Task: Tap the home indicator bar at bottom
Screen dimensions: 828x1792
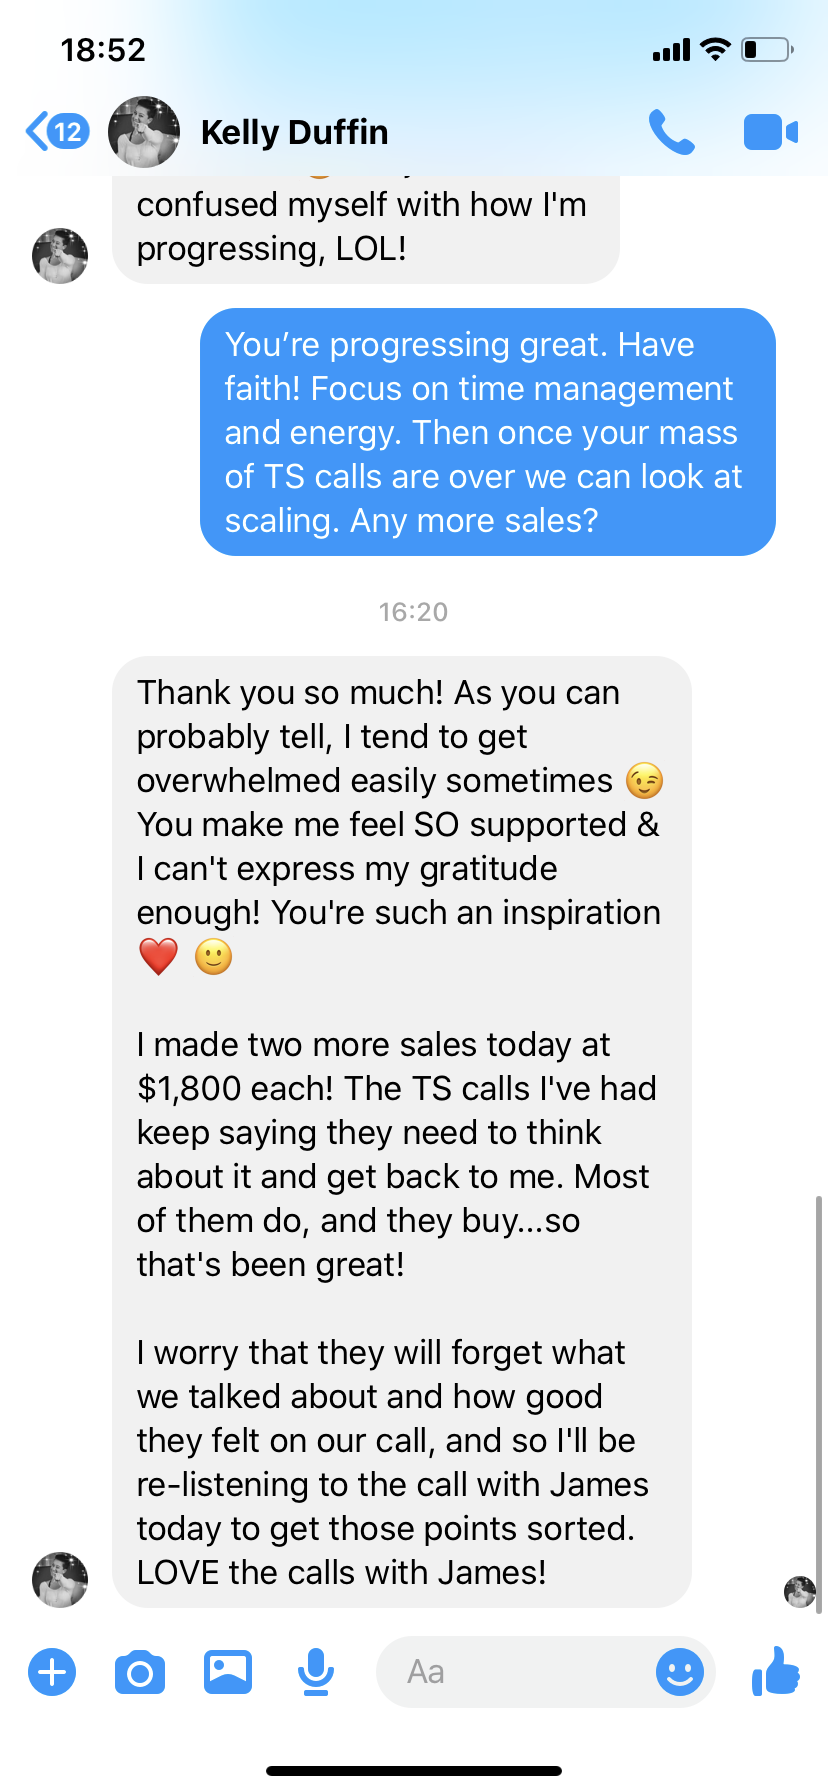Action: (414, 1770)
